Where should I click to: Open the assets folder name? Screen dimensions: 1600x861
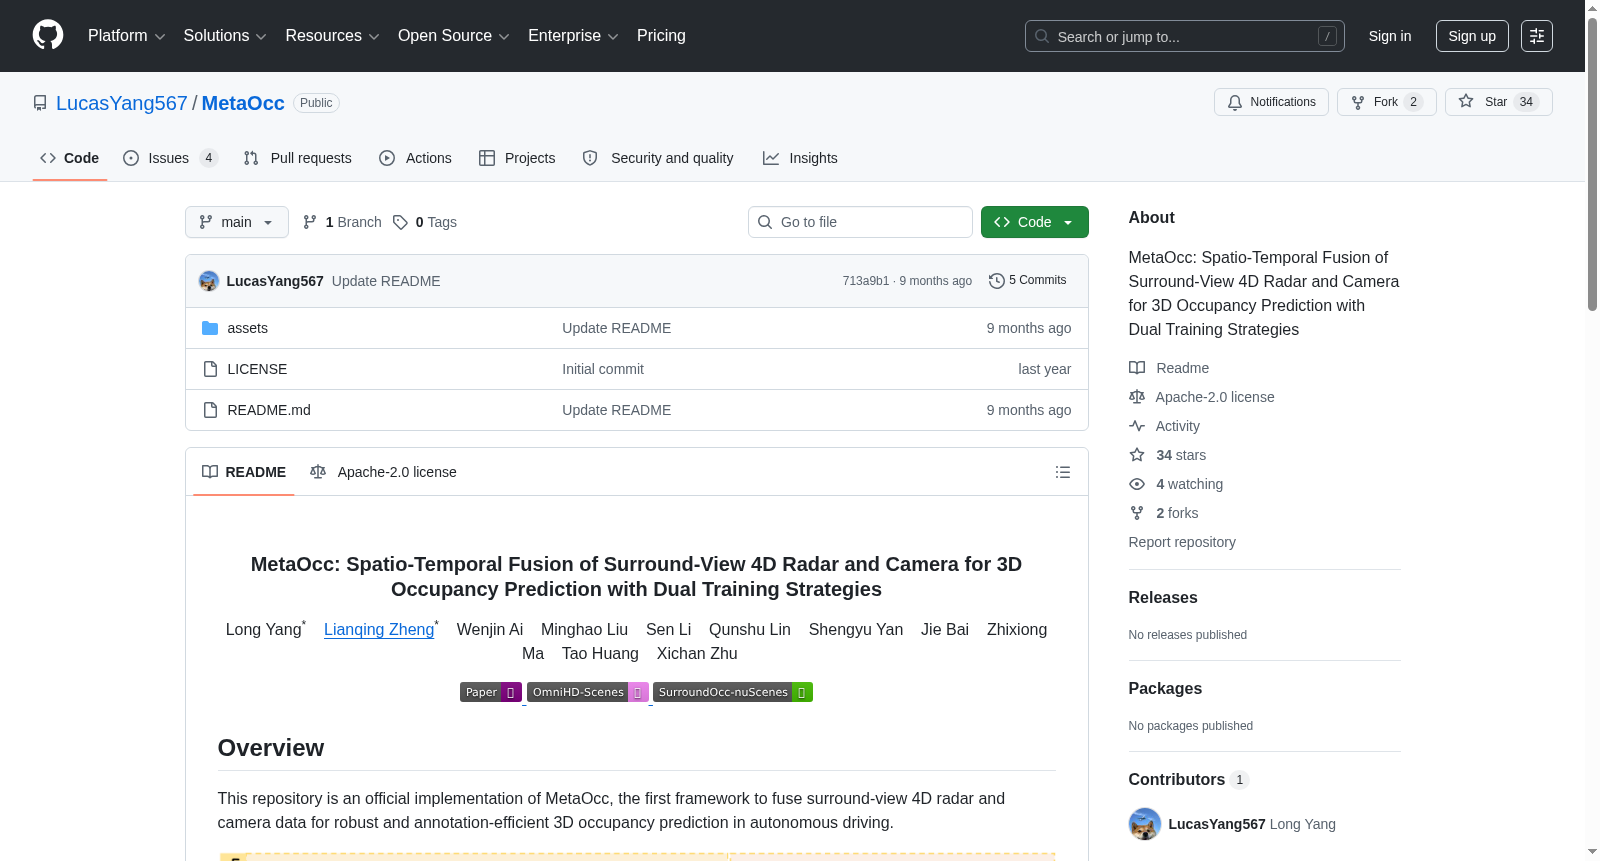click(x=248, y=328)
